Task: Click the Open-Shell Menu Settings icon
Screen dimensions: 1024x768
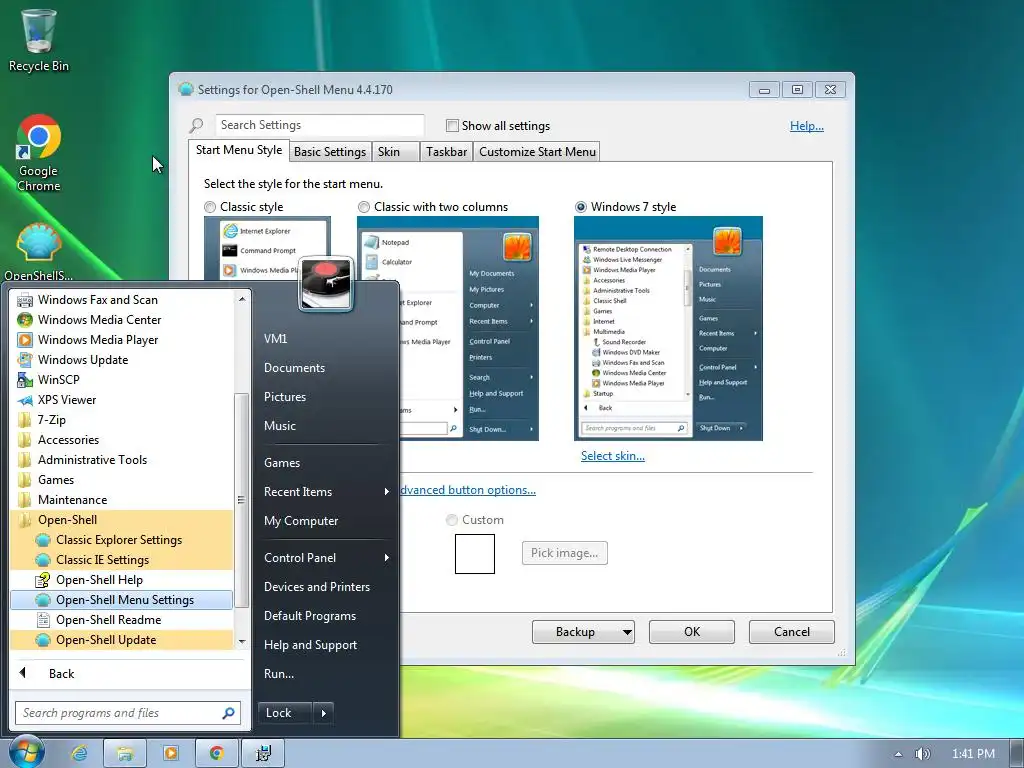Action: coord(43,600)
